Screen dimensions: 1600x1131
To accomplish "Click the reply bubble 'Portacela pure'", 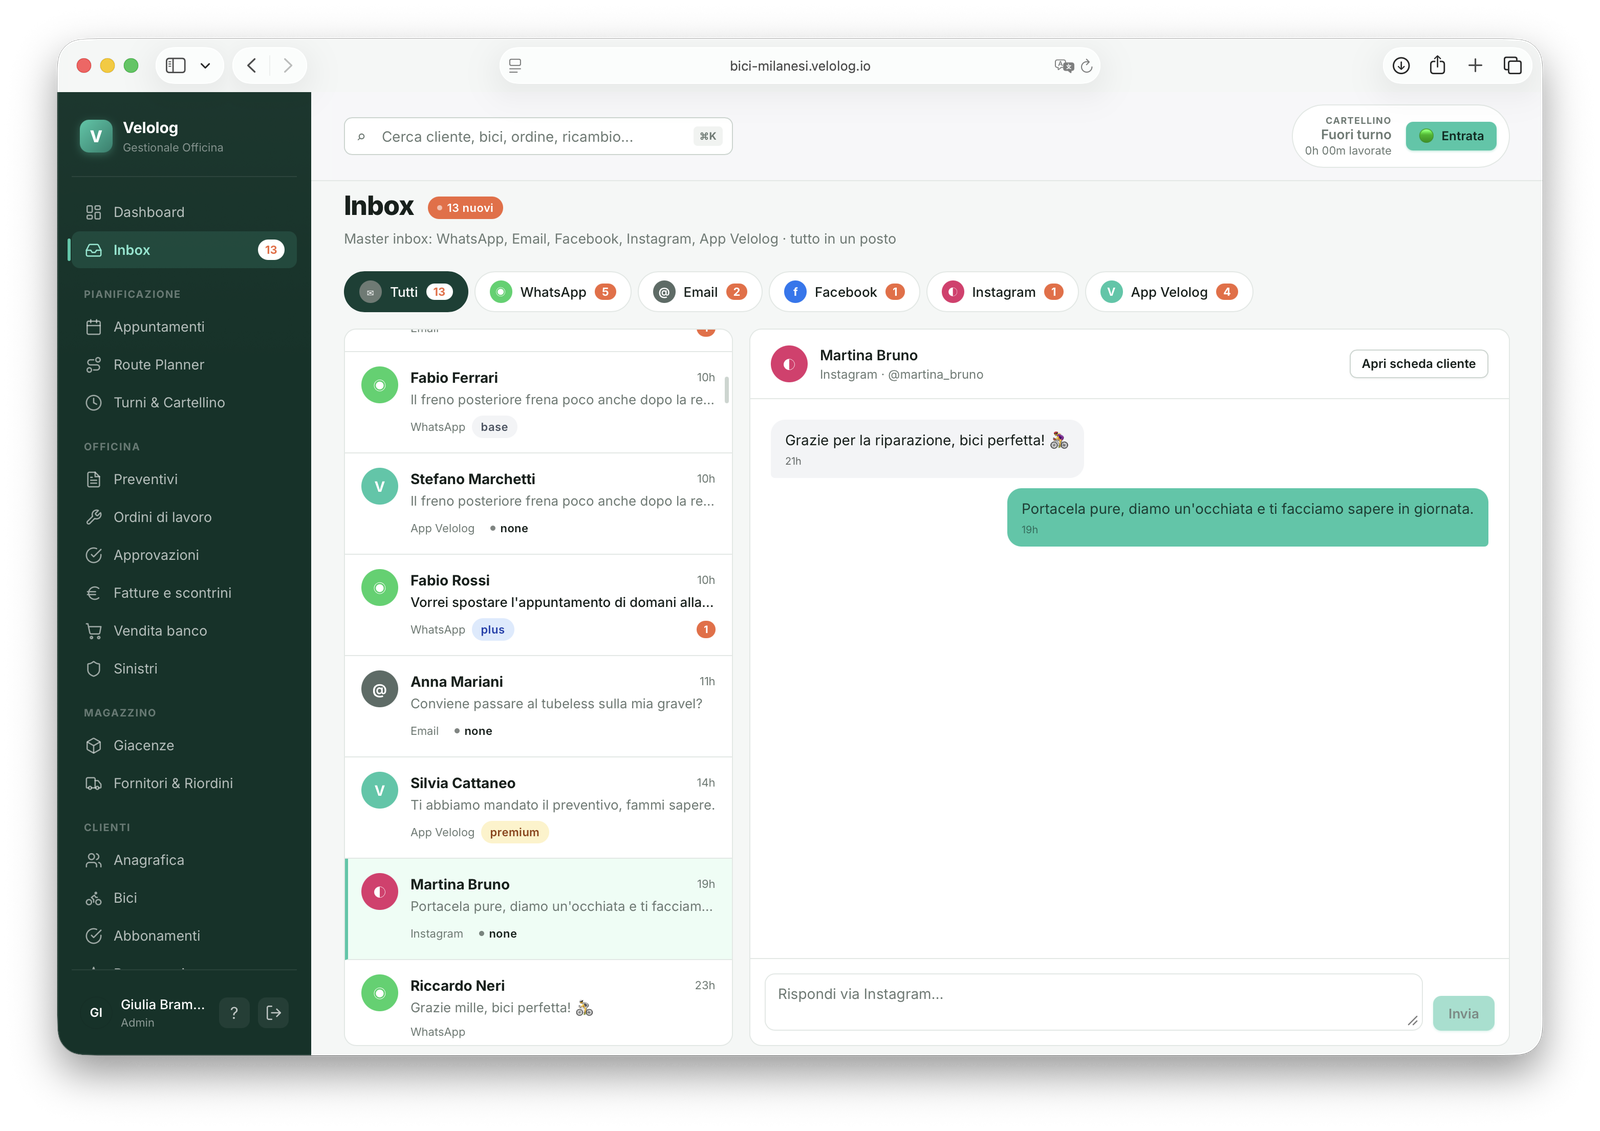I will pos(1247,517).
